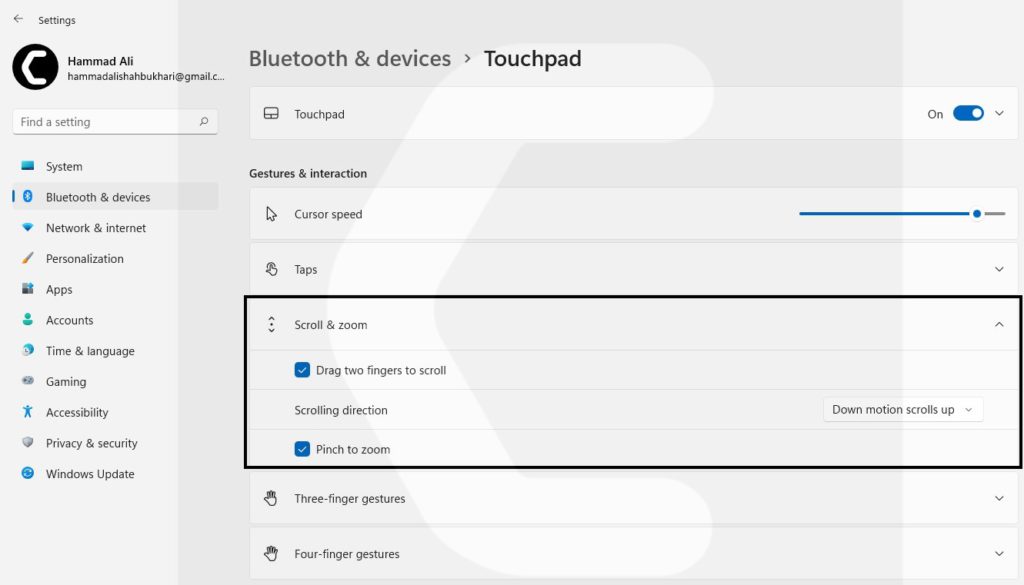Uncheck the Pinch to zoom checkbox
The height and width of the screenshot is (585, 1024).
coord(302,449)
